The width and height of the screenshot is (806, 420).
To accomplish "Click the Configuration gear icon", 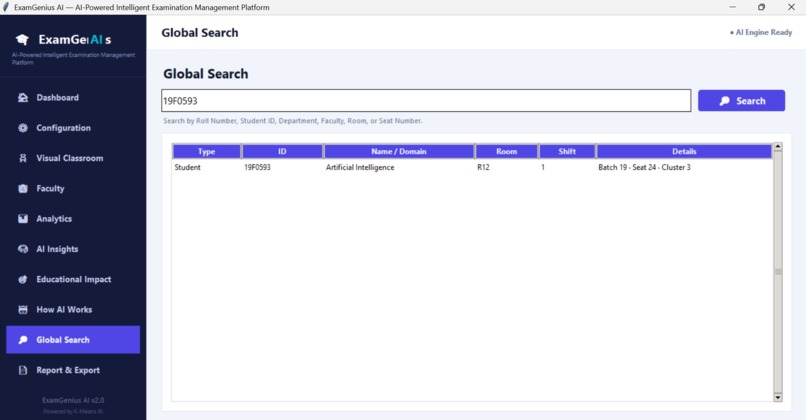I will (x=23, y=128).
